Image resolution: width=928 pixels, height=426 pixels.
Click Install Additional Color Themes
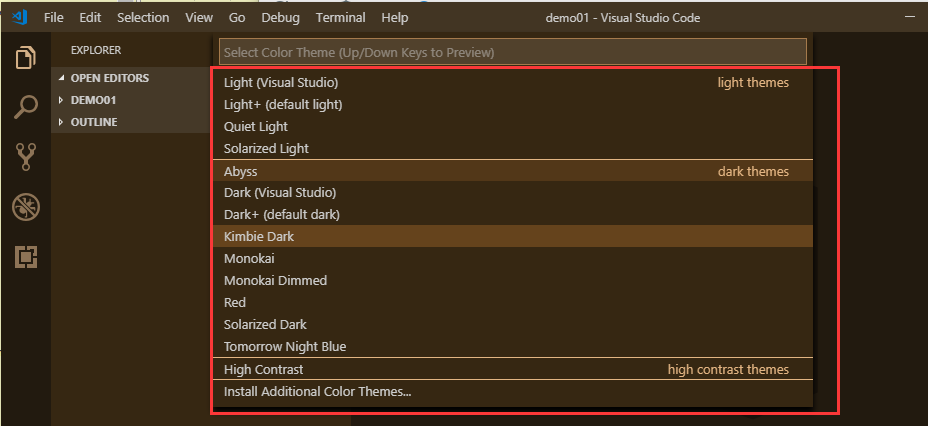point(317,392)
